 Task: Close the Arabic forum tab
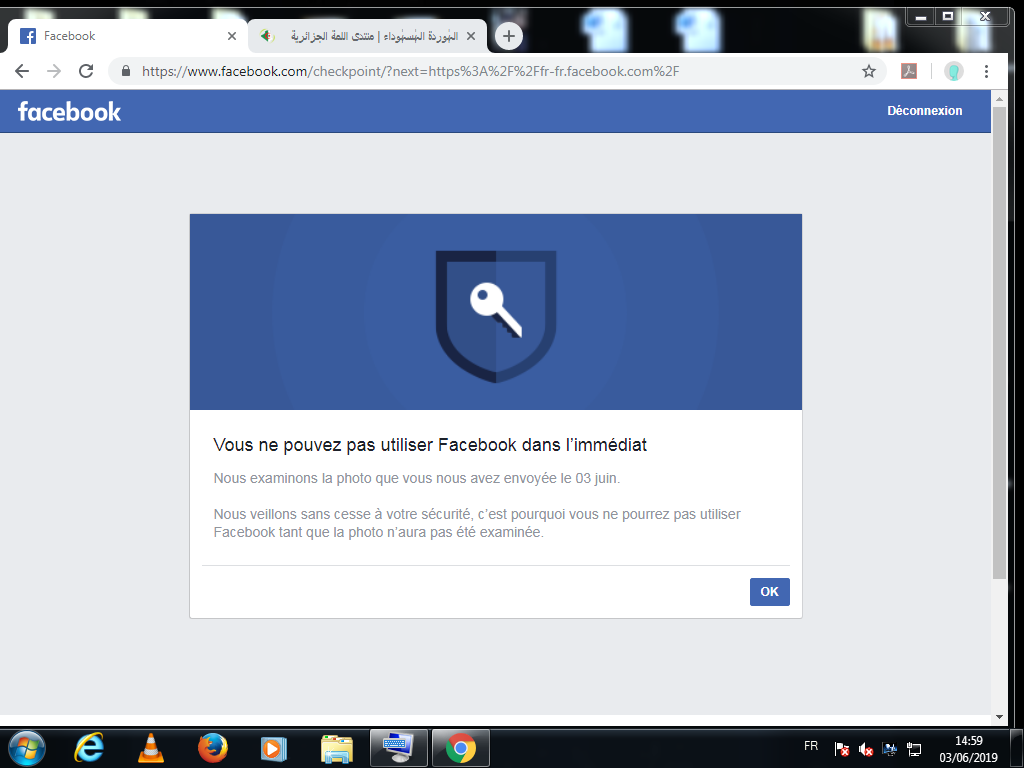click(x=471, y=36)
